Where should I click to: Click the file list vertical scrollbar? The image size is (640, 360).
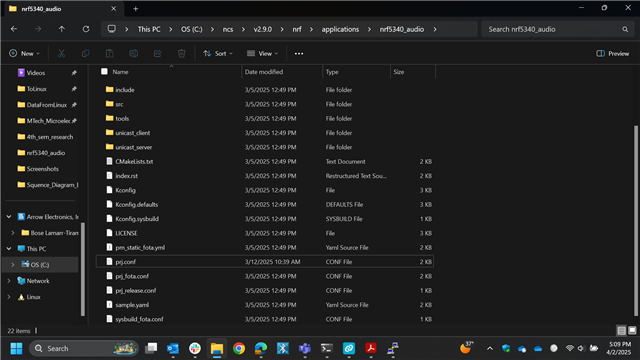[x=636, y=220]
